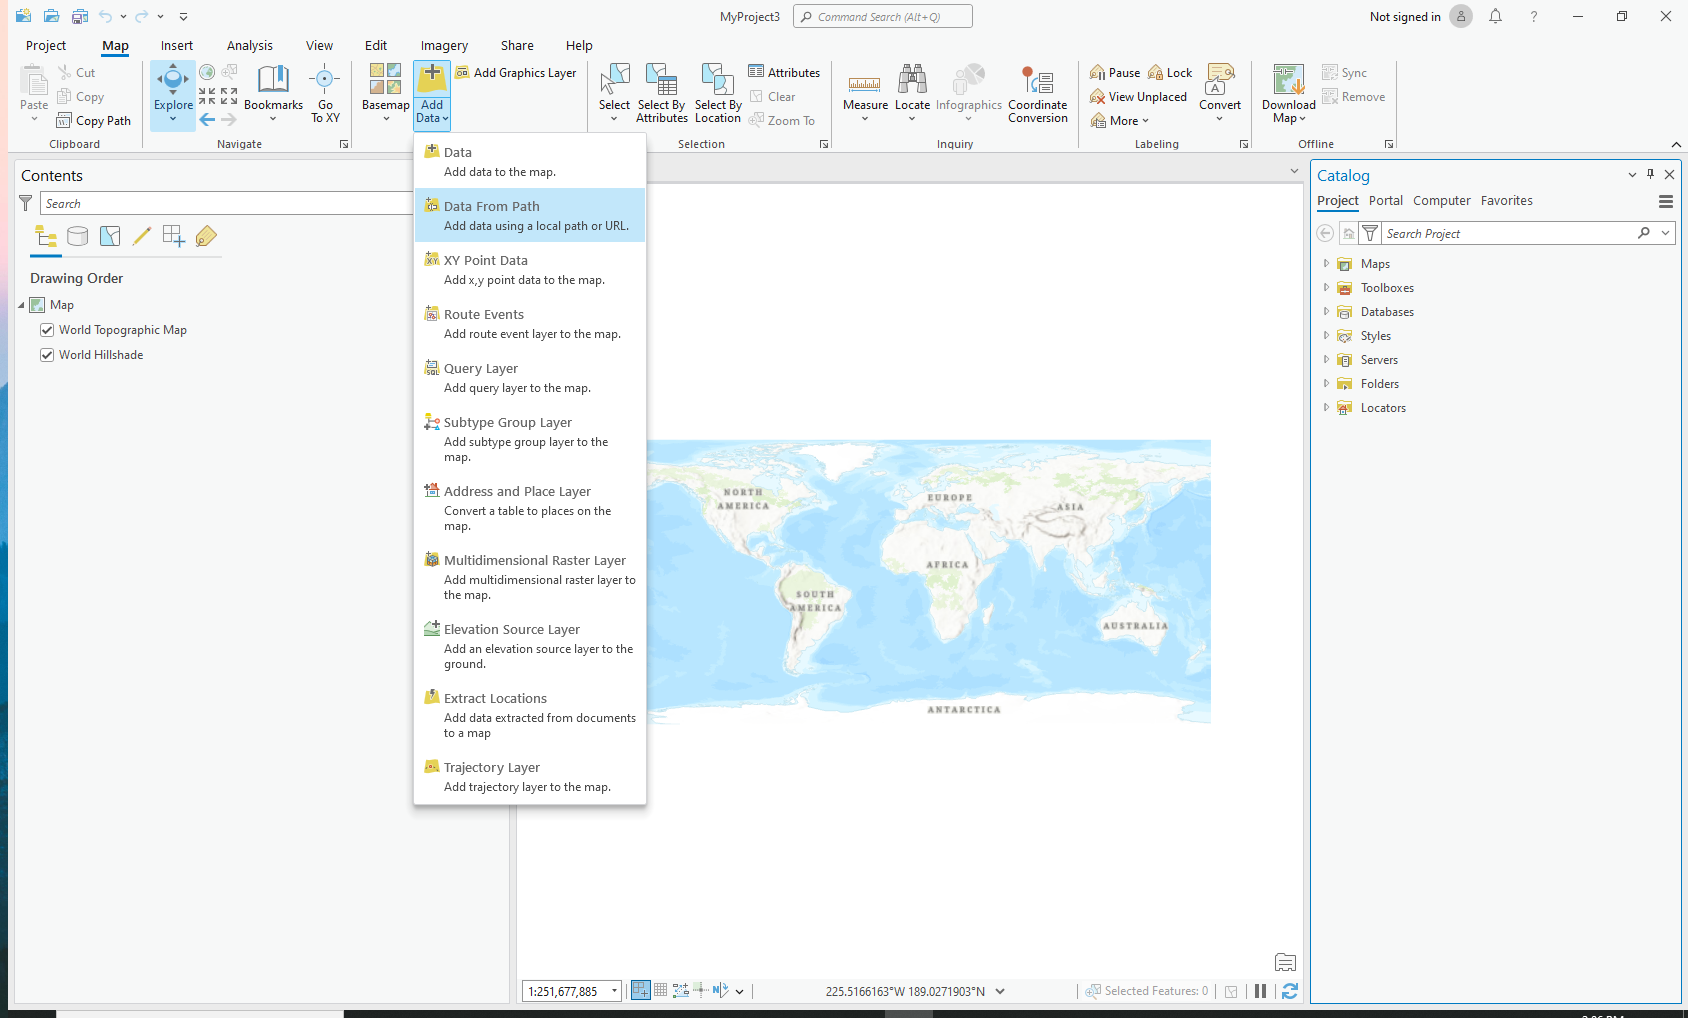Uncheck the World Topographic Map layer
This screenshot has height=1018, width=1688.
[x=47, y=330]
